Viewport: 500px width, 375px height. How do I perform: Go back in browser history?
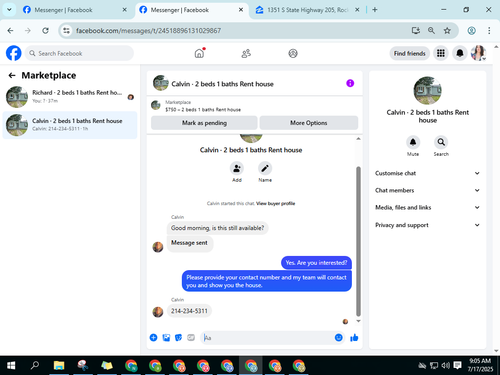(x=10, y=31)
